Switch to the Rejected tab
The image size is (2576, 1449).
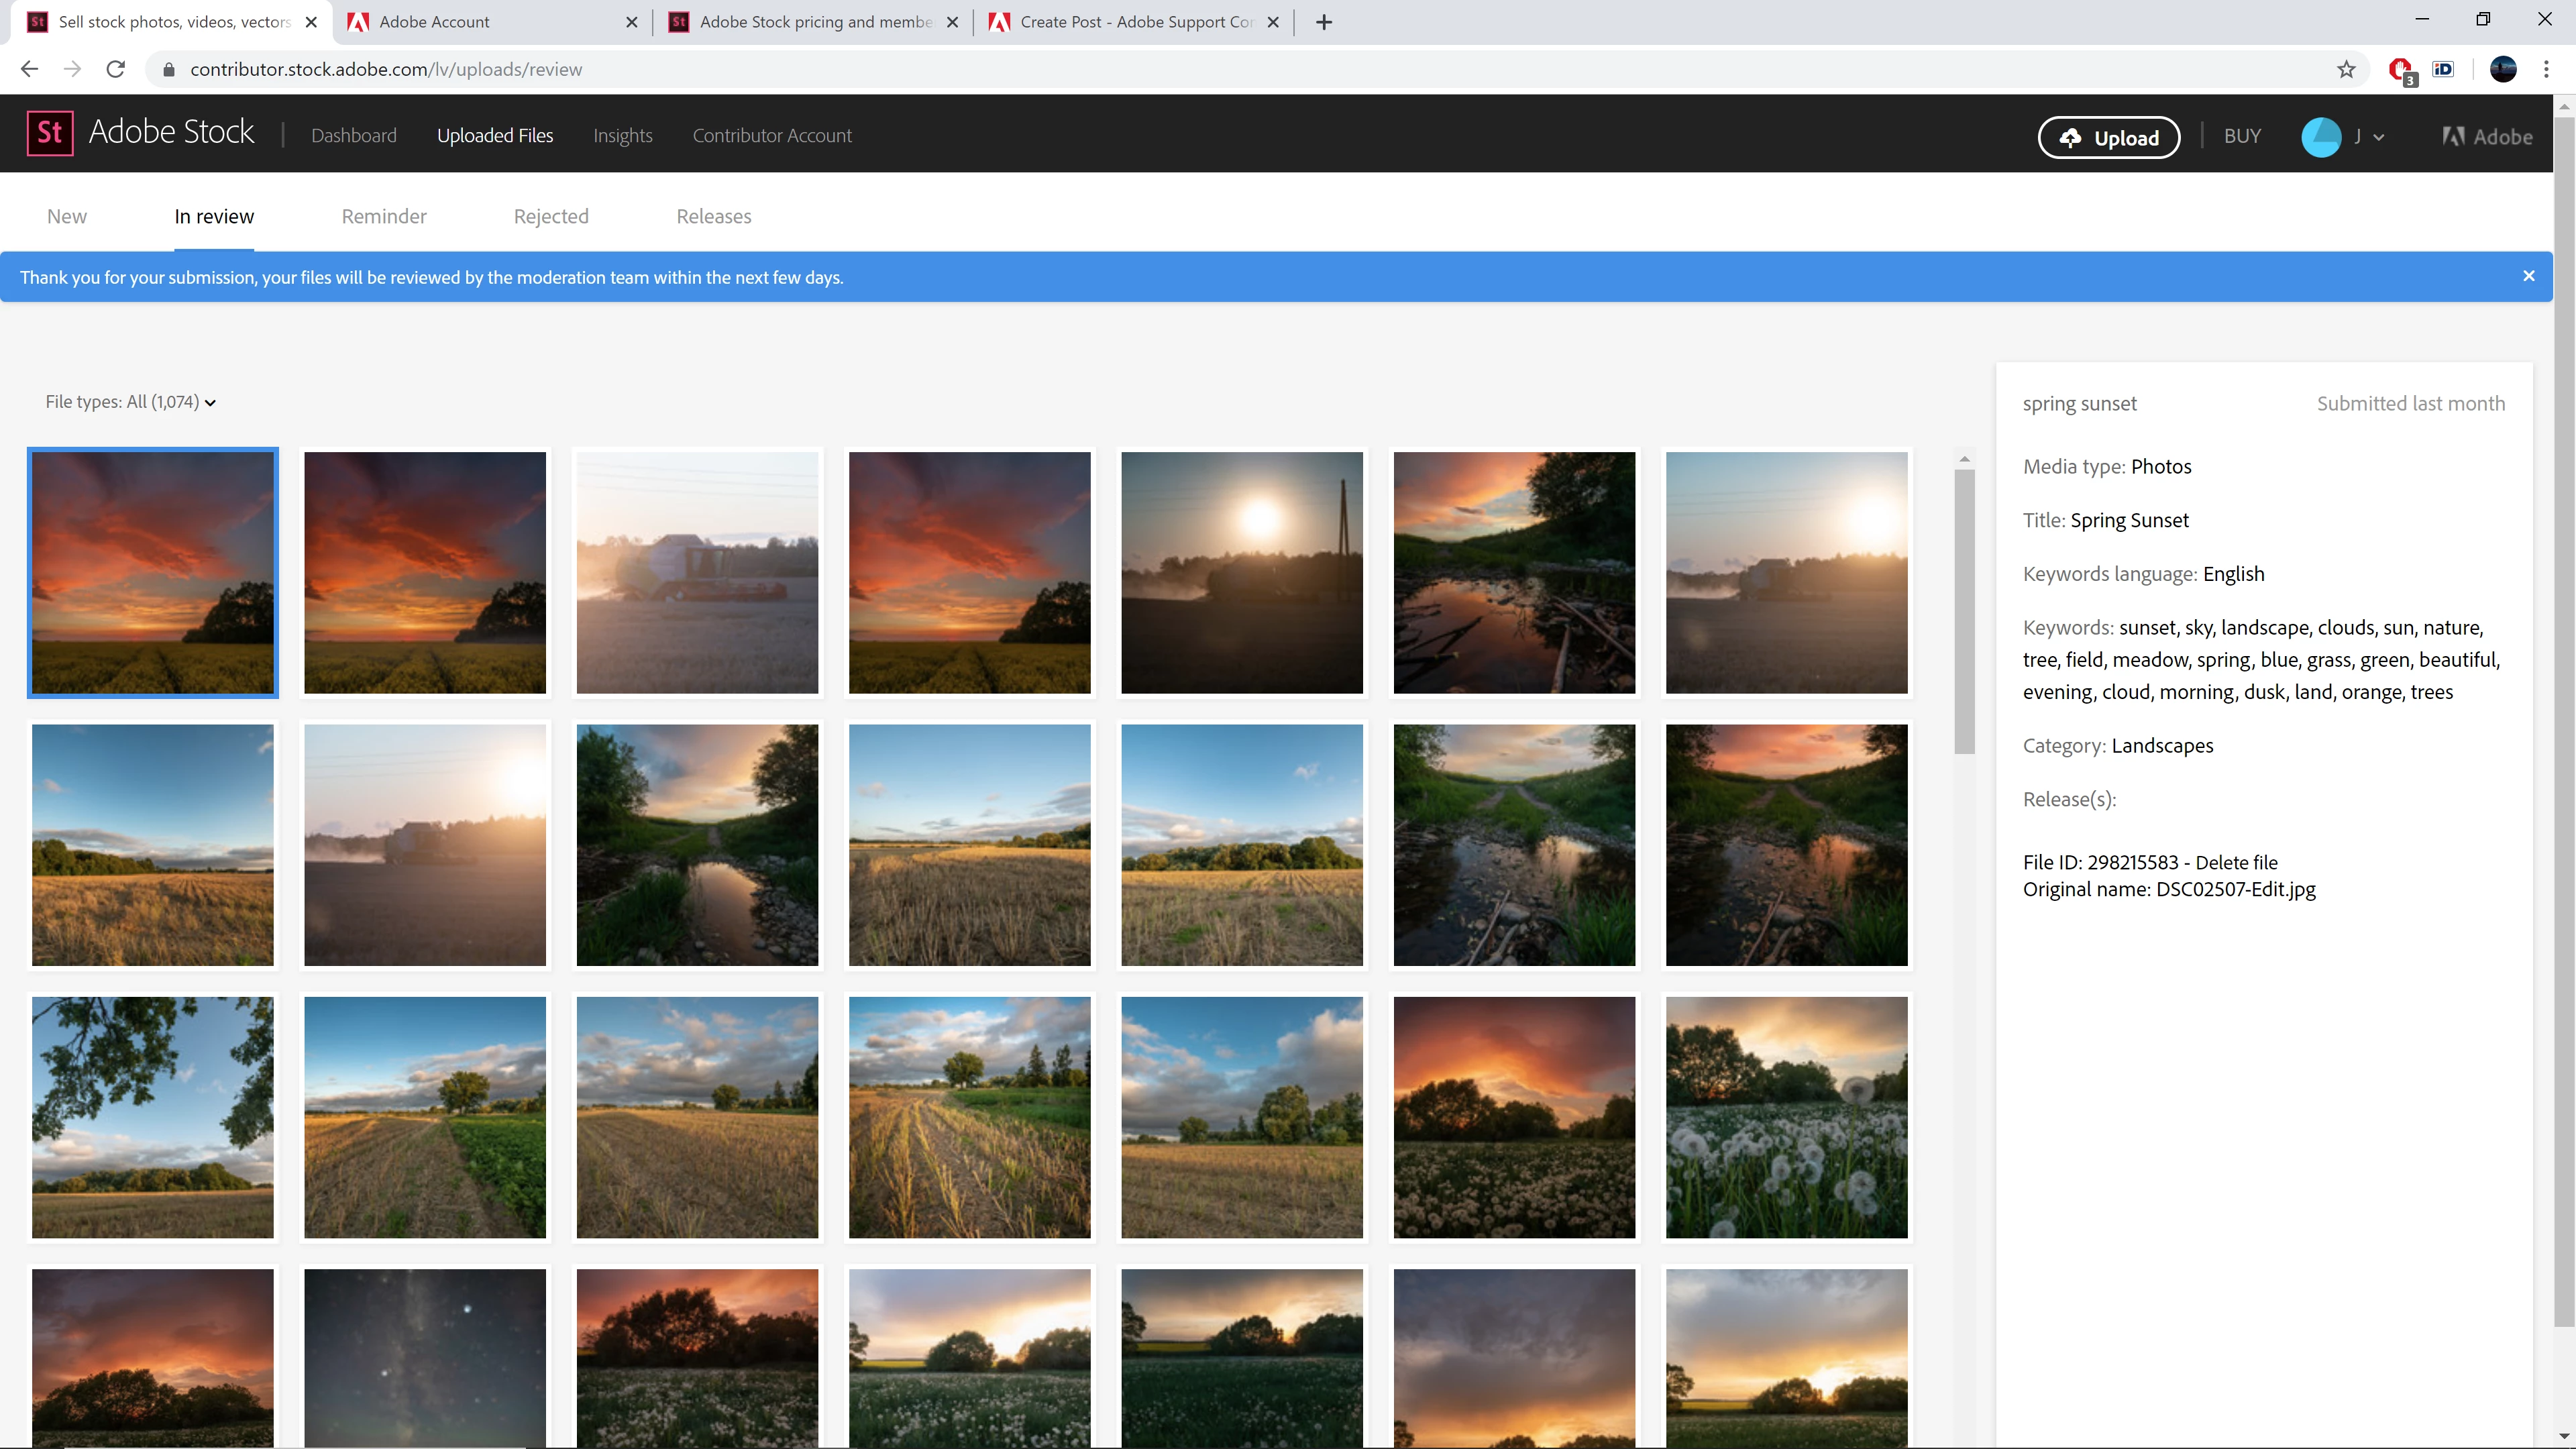(551, 216)
